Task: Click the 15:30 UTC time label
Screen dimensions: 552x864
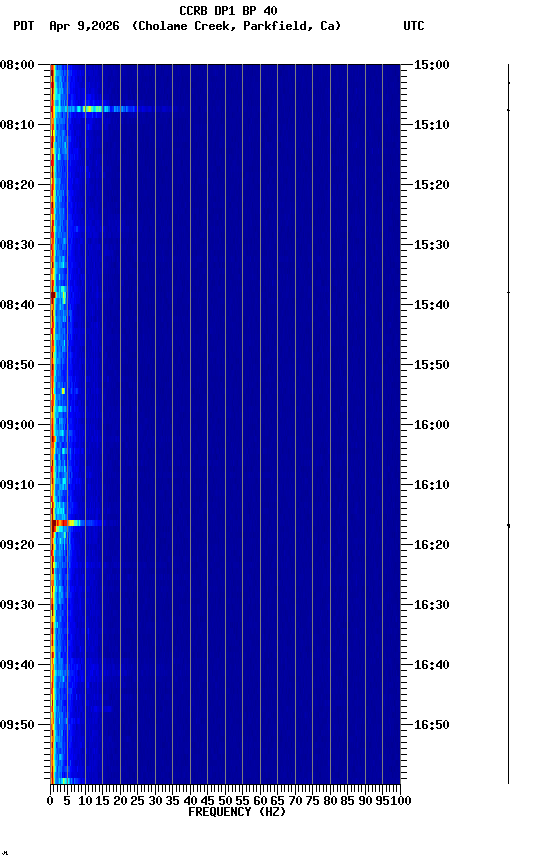Action: 432,245
